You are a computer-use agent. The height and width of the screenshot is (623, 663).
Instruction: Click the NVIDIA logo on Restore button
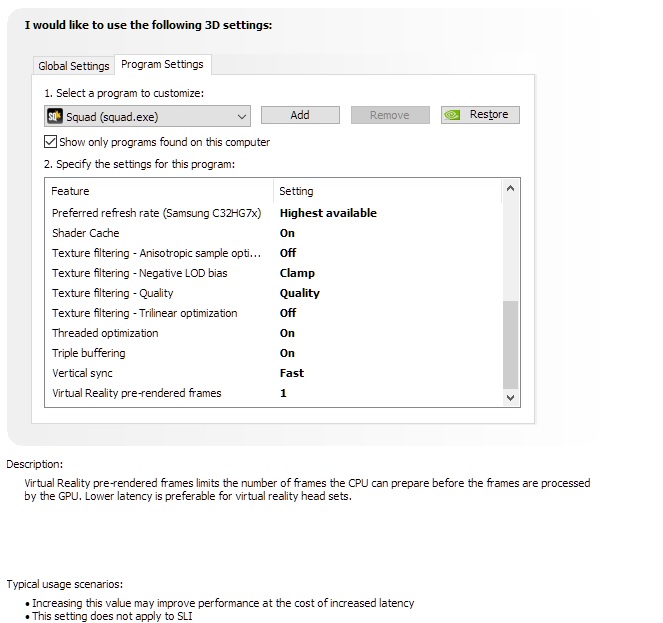pyautogui.click(x=454, y=115)
